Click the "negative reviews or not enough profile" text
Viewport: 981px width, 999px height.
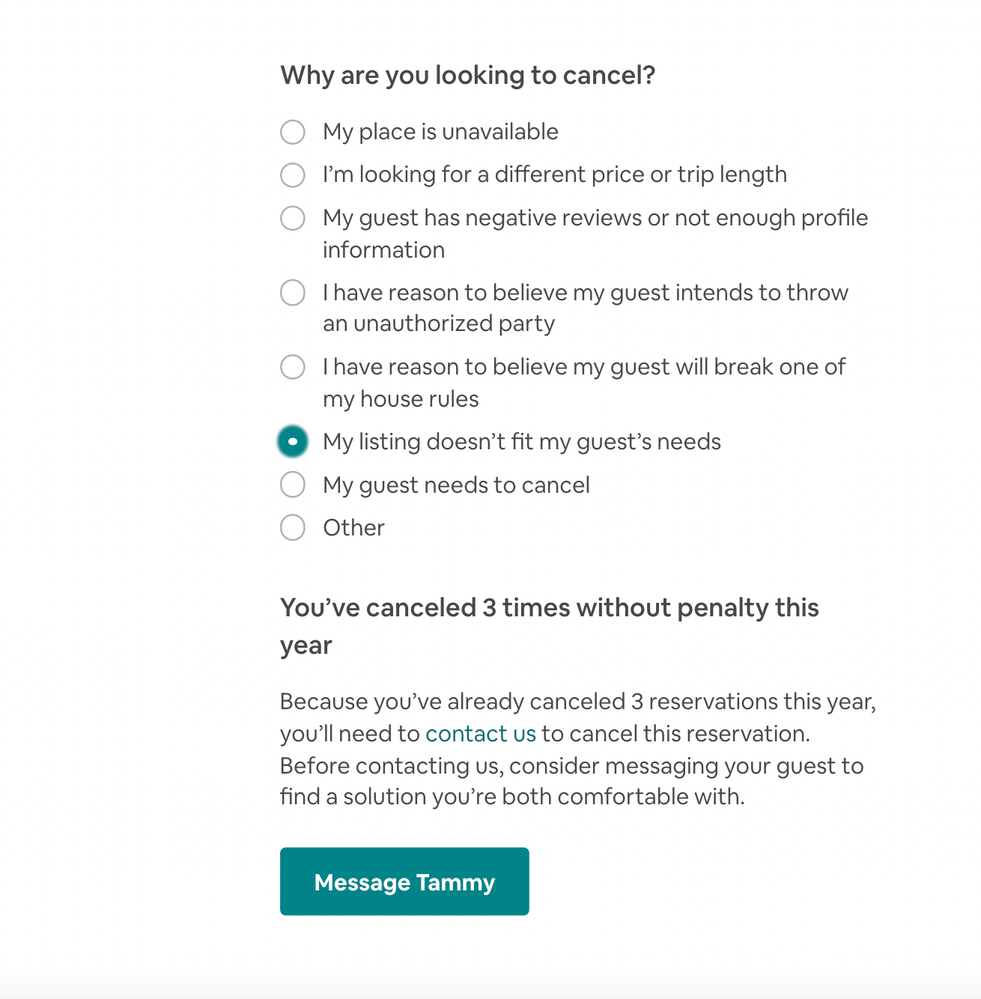[x=595, y=218]
